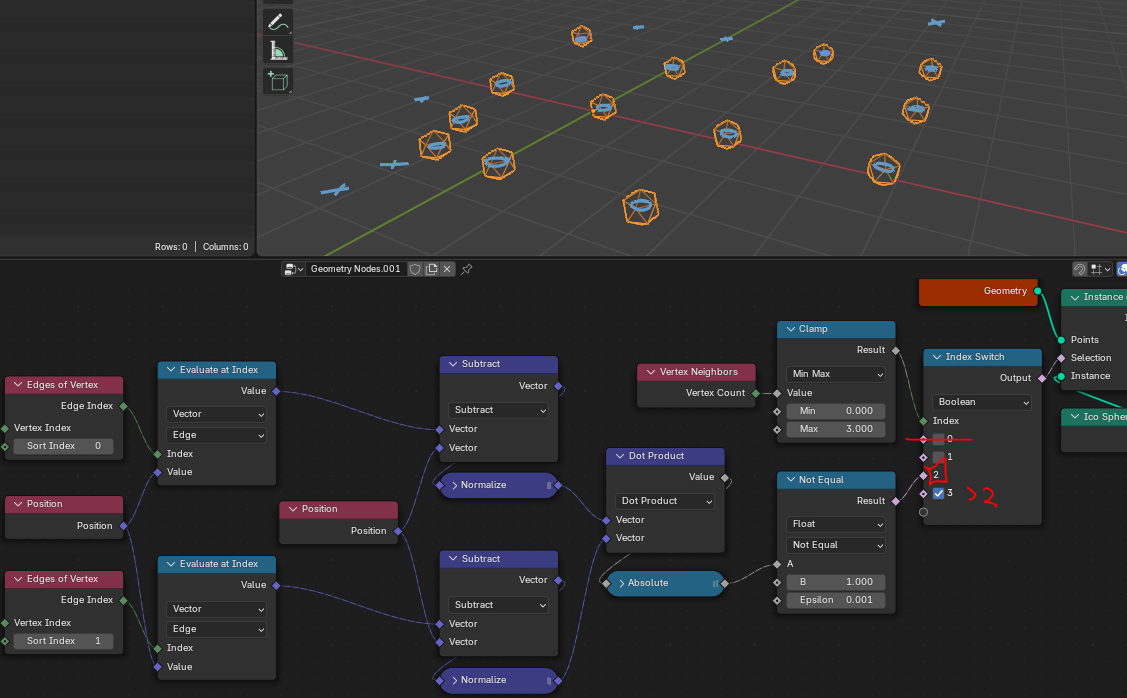Collapse the lower Evaluate at Index node
Viewport: 1127px width, 698px height.
tap(170, 564)
